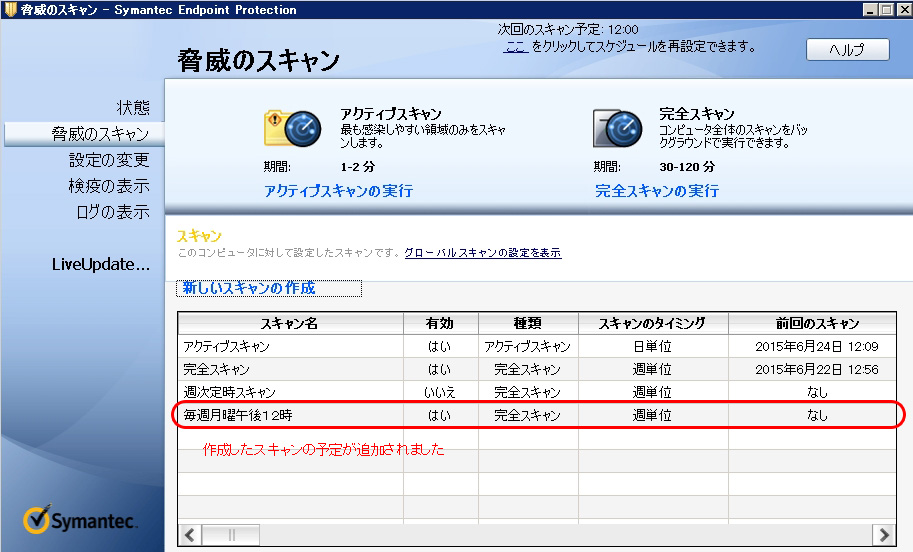Sort by スキャン名 column header
The height and width of the screenshot is (552, 913).
click(x=290, y=323)
